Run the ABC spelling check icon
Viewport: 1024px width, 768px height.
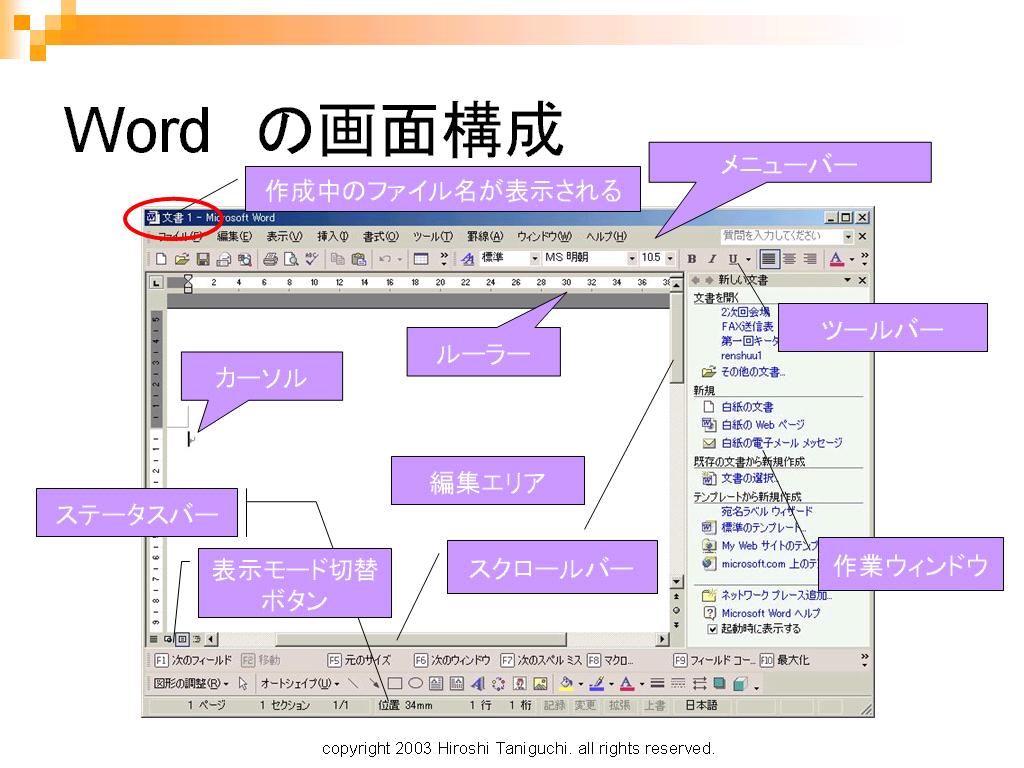pyautogui.click(x=312, y=259)
